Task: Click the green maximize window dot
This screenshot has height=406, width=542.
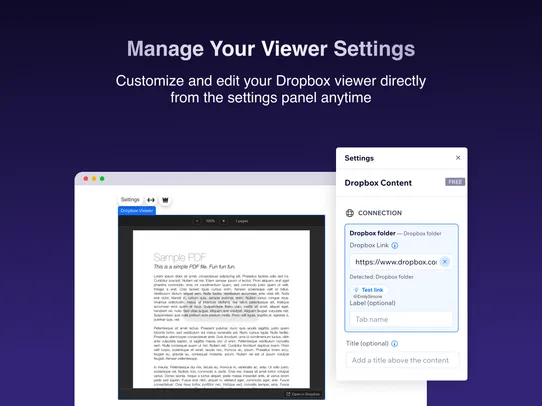Action: click(x=102, y=179)
